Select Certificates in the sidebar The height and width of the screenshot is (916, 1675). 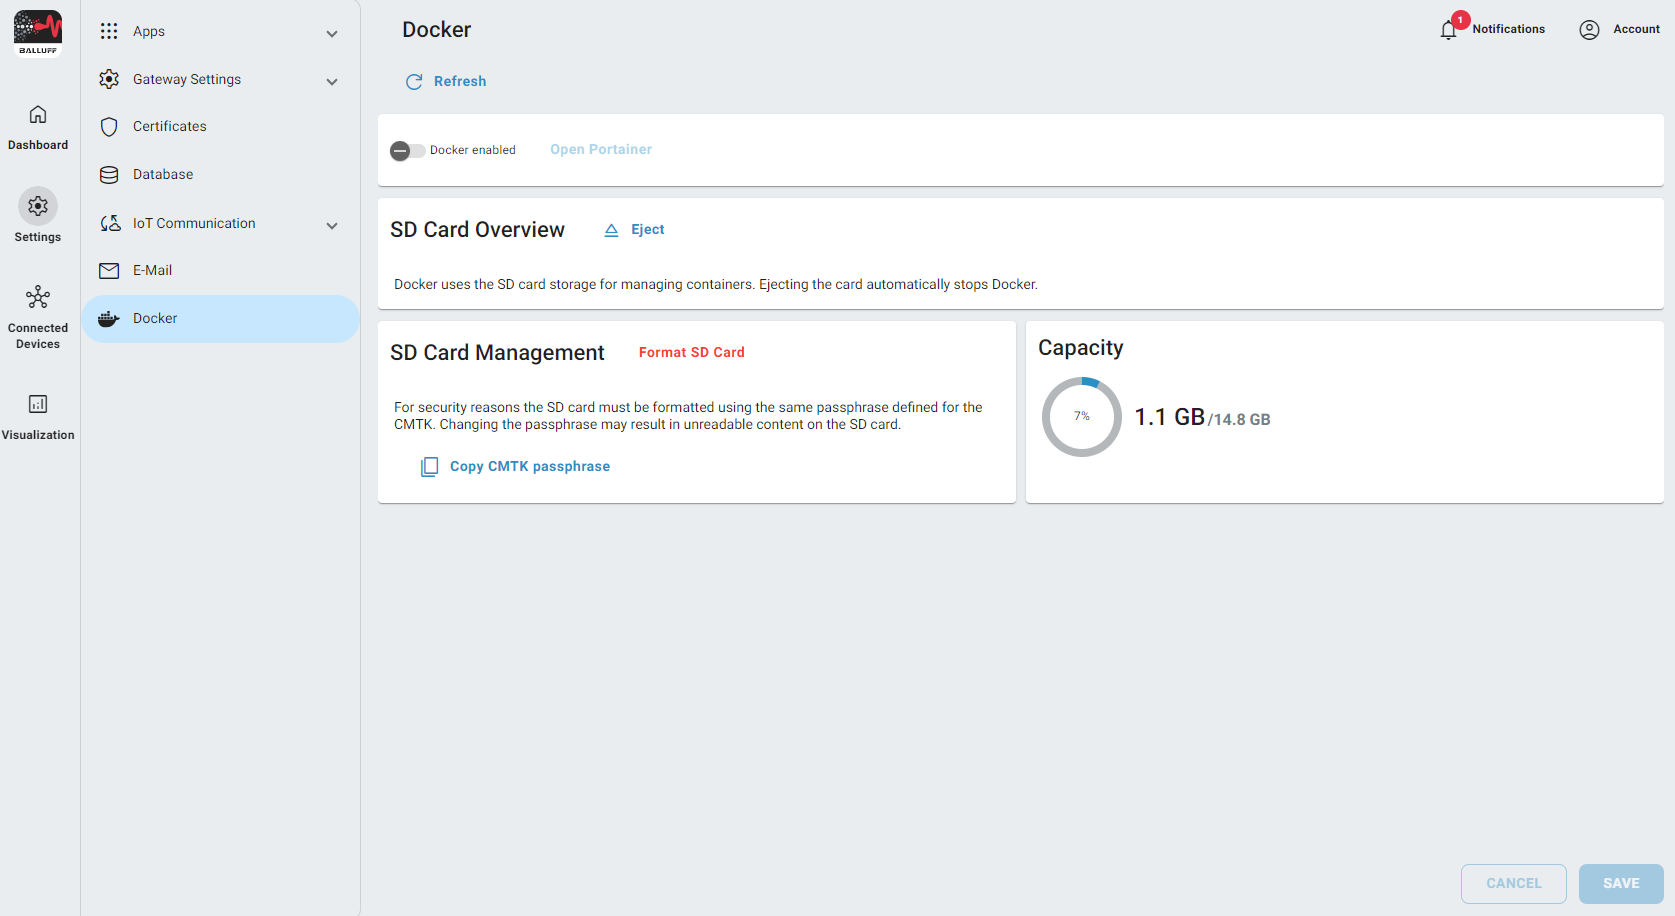click(x=169, y=127)
